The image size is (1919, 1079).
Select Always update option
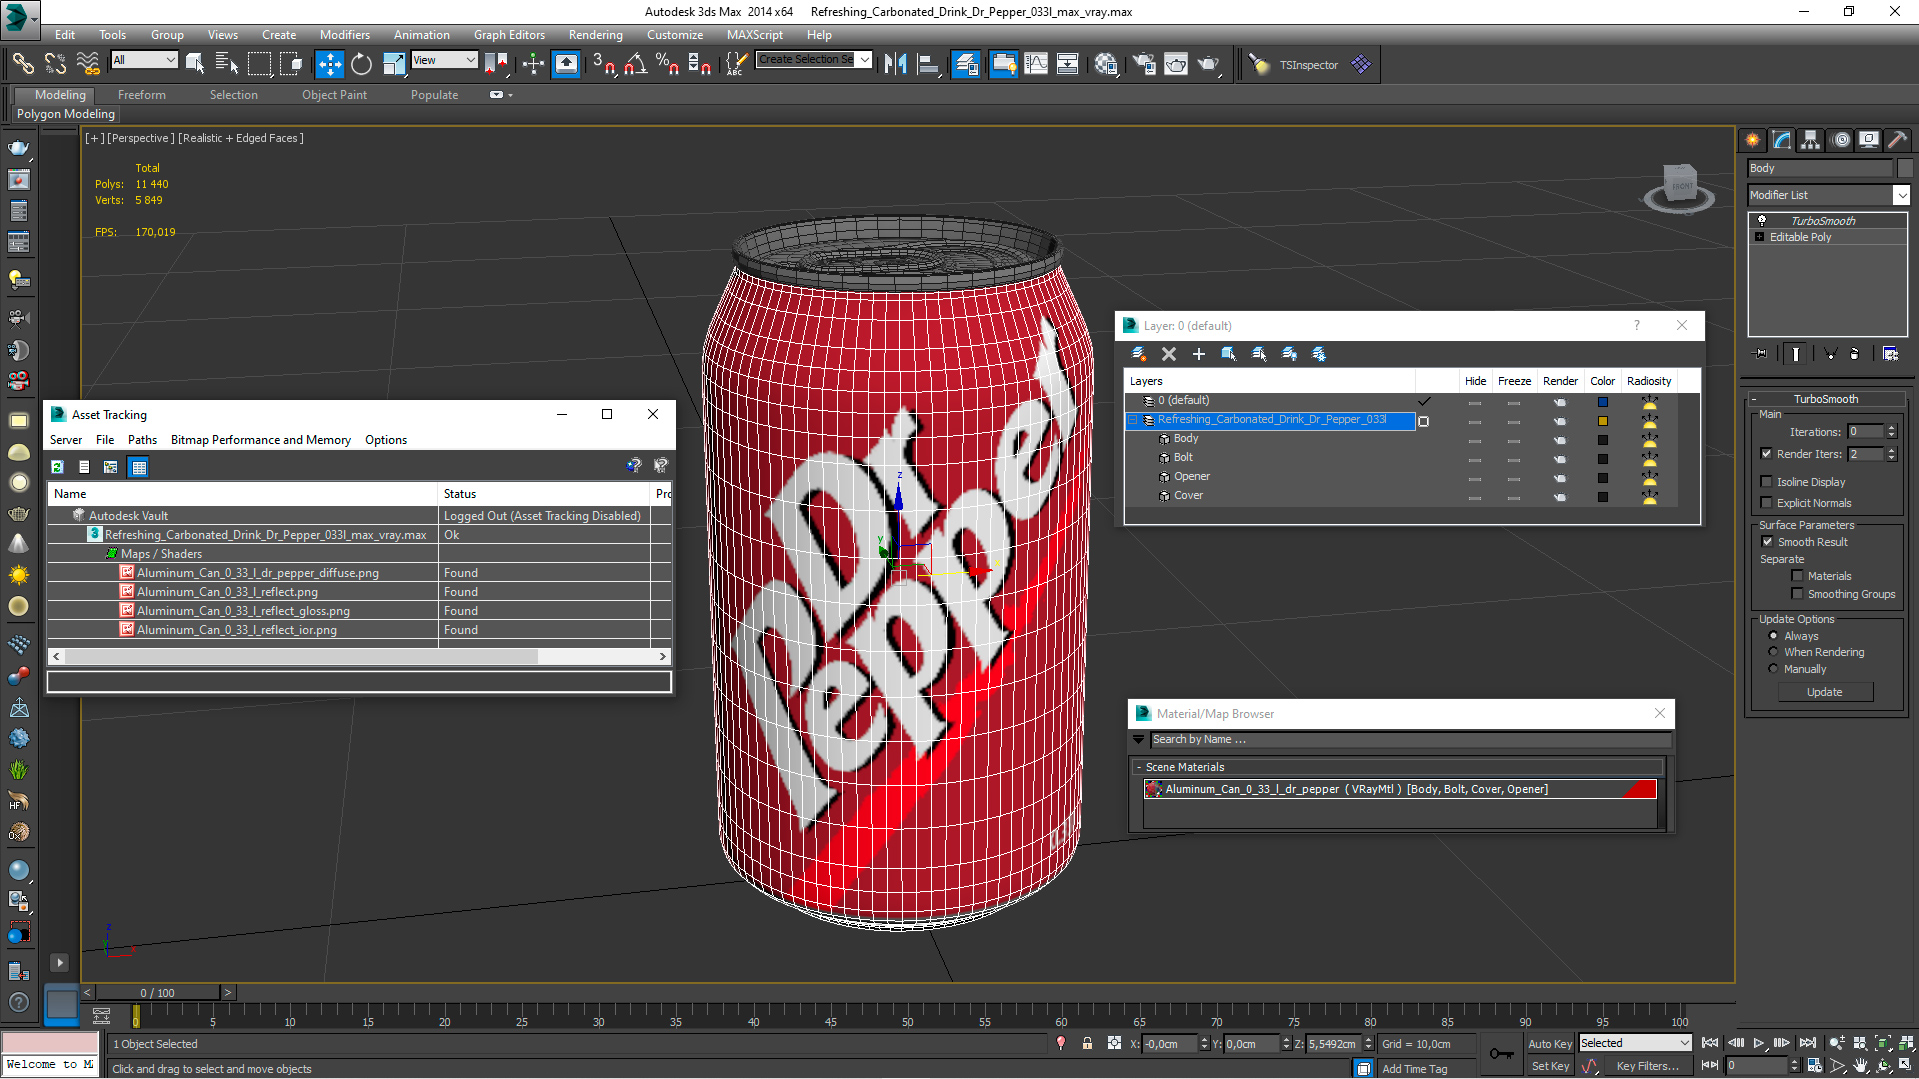[x=1773, y=636]
